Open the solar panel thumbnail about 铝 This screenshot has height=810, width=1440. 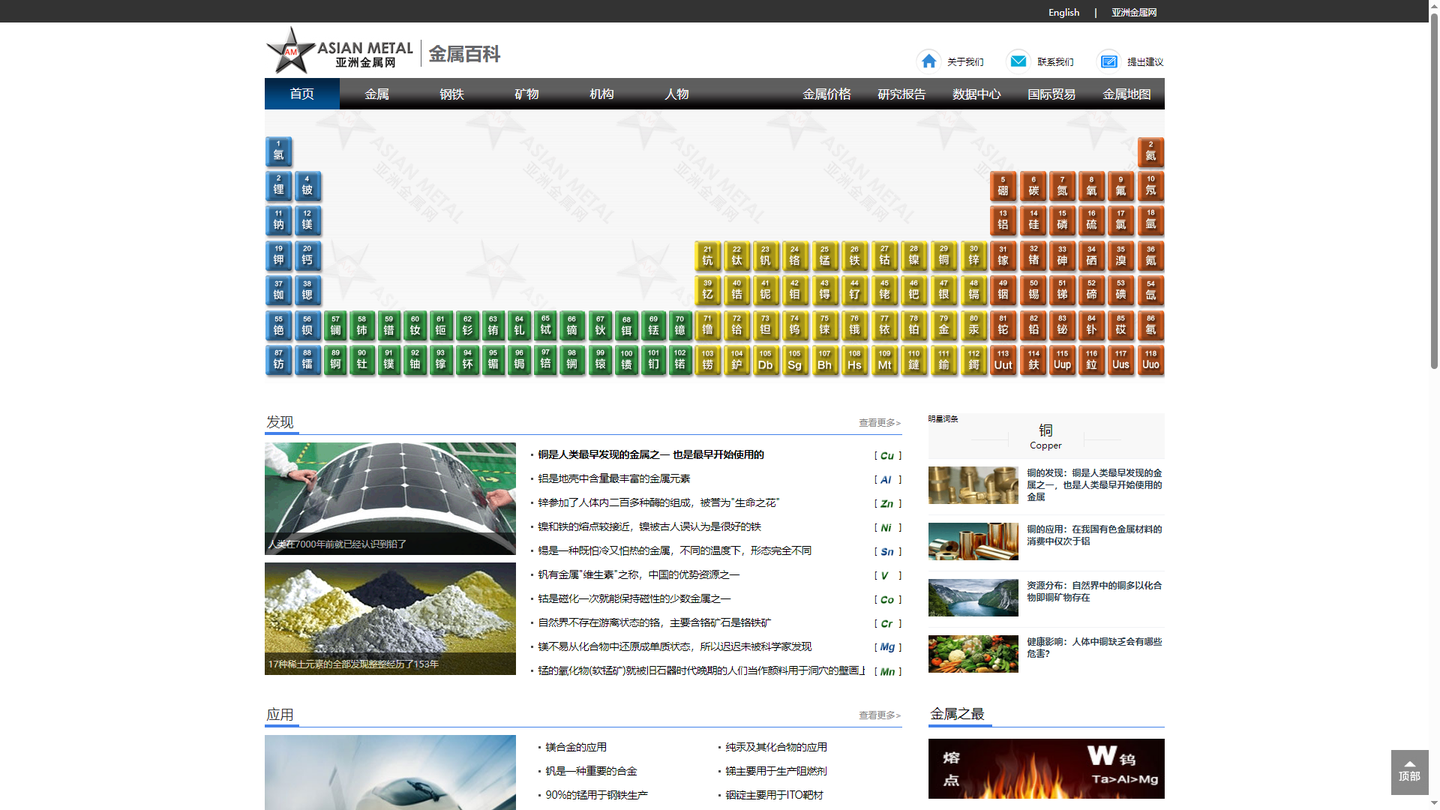pos(390,499)
